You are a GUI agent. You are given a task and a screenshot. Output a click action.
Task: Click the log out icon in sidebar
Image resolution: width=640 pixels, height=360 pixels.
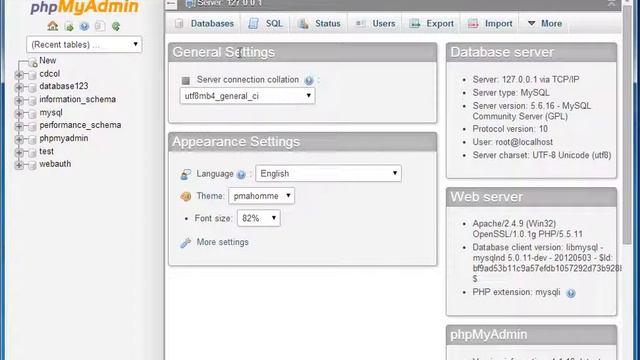click(69, 27)
